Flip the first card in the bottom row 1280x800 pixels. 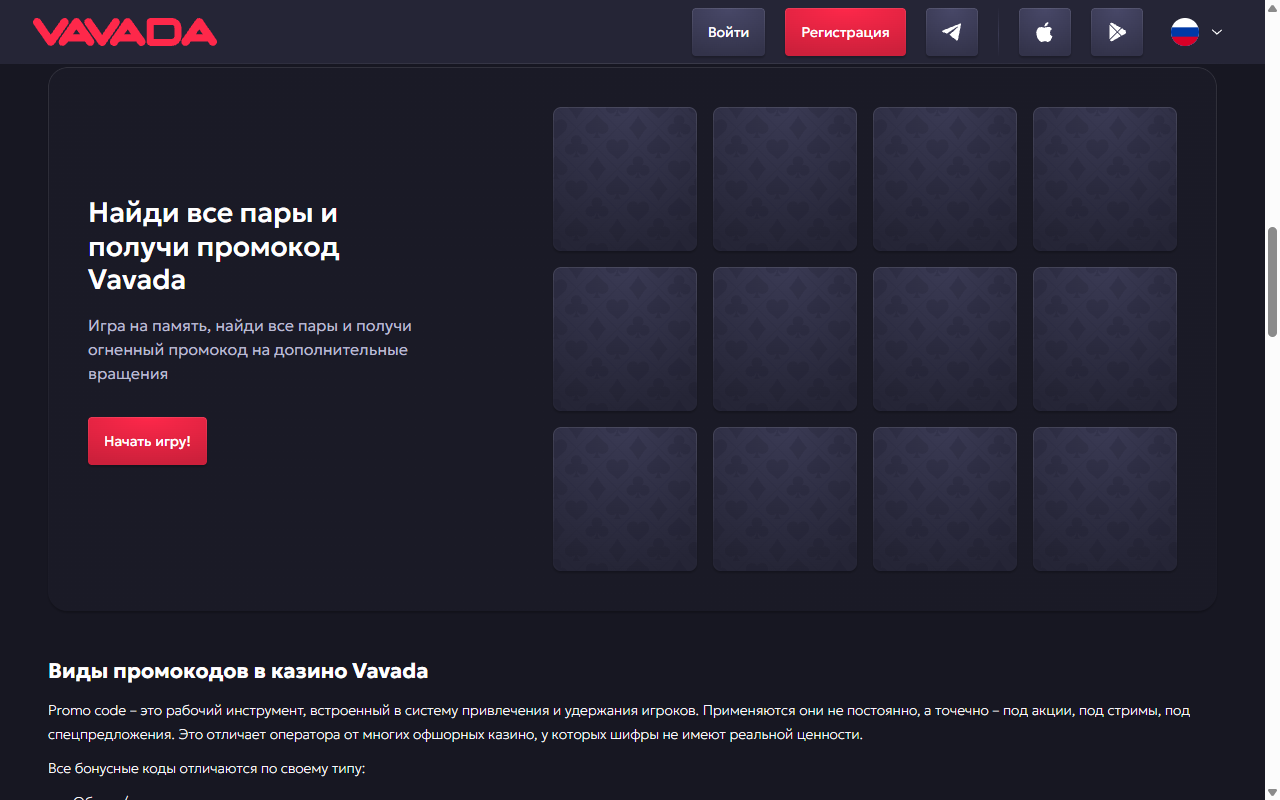[625, 499]
